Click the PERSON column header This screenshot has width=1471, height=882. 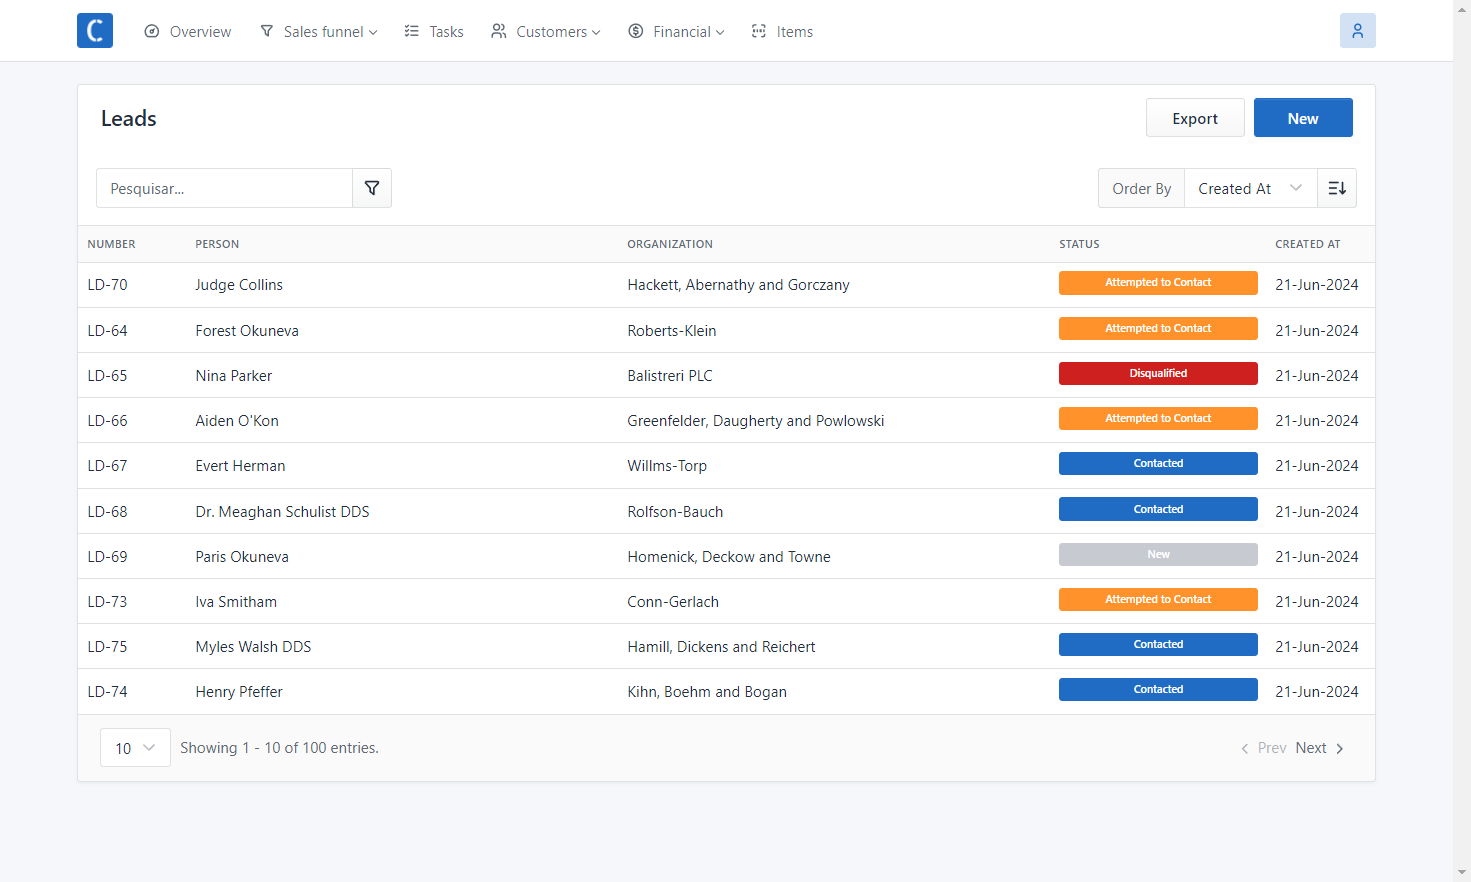click(x=217, y=244)
